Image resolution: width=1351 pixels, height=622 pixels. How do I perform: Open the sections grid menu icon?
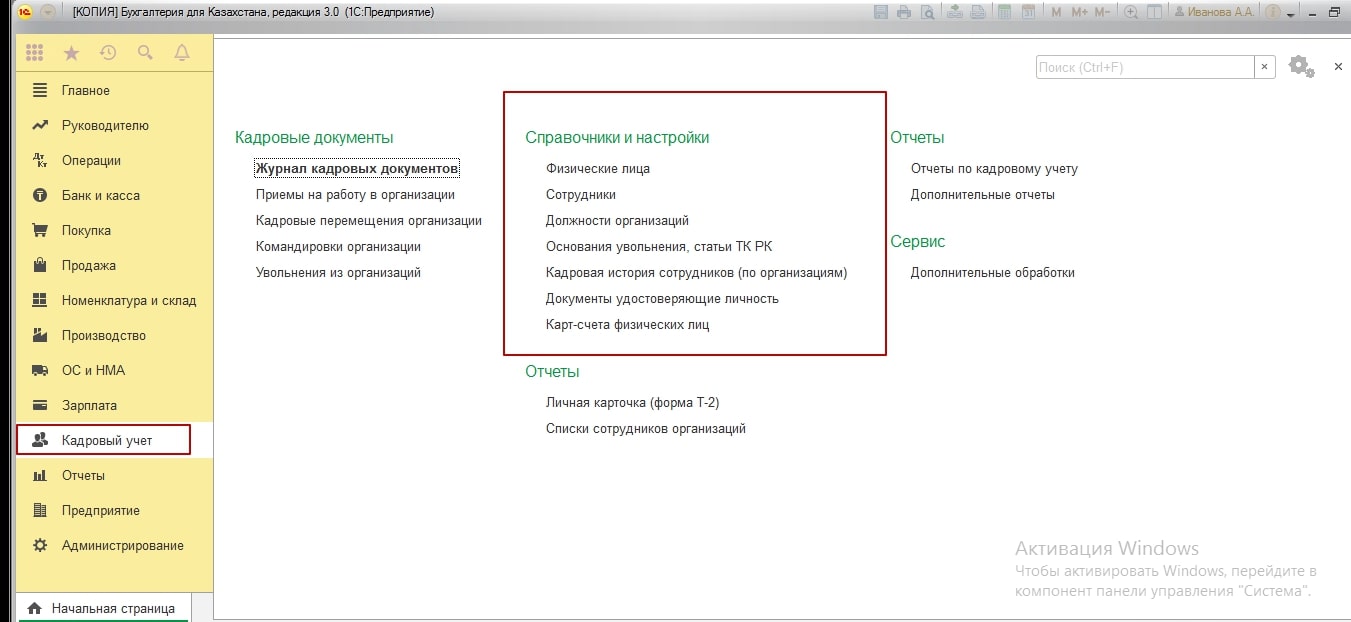click(x=35, y=53)
